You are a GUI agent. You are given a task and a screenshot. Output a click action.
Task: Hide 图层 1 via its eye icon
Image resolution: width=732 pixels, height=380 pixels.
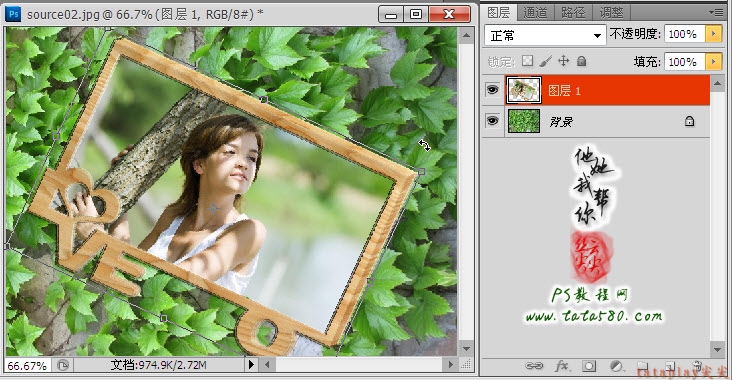[x=492, y=90]
